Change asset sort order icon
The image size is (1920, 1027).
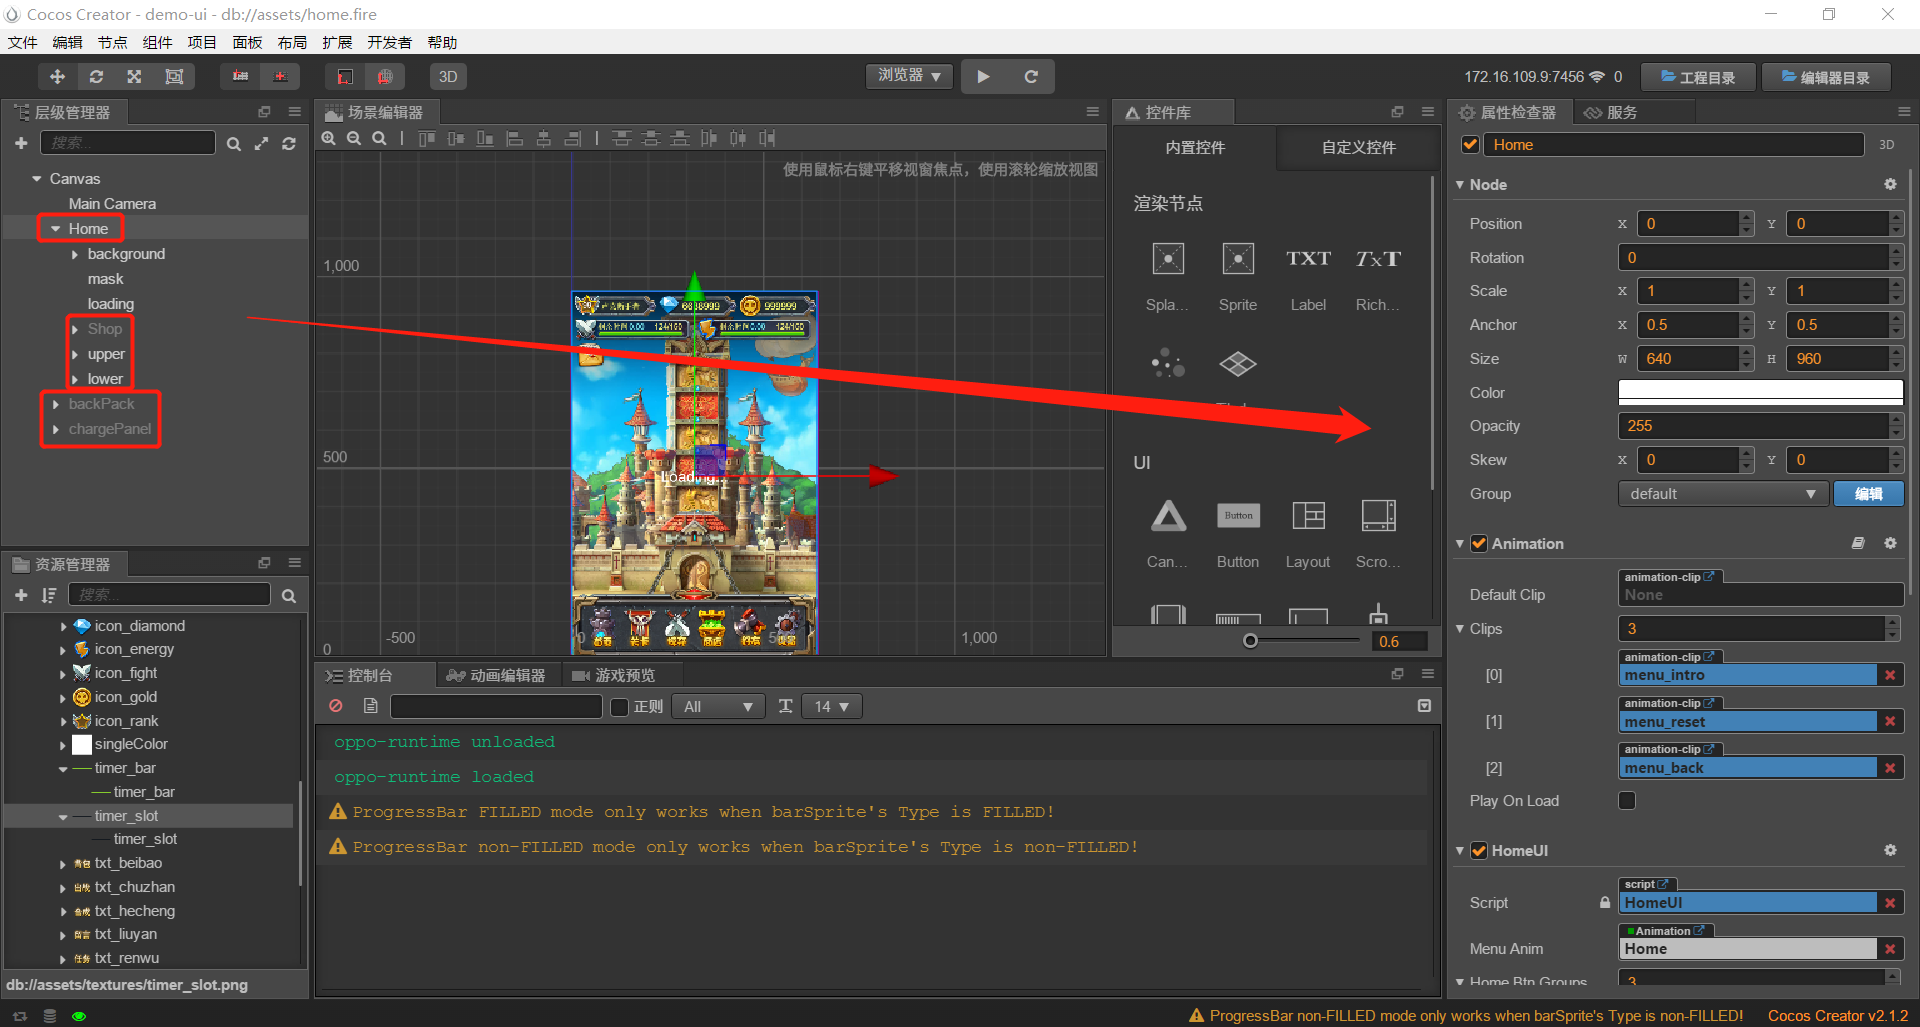coord(49,595)
